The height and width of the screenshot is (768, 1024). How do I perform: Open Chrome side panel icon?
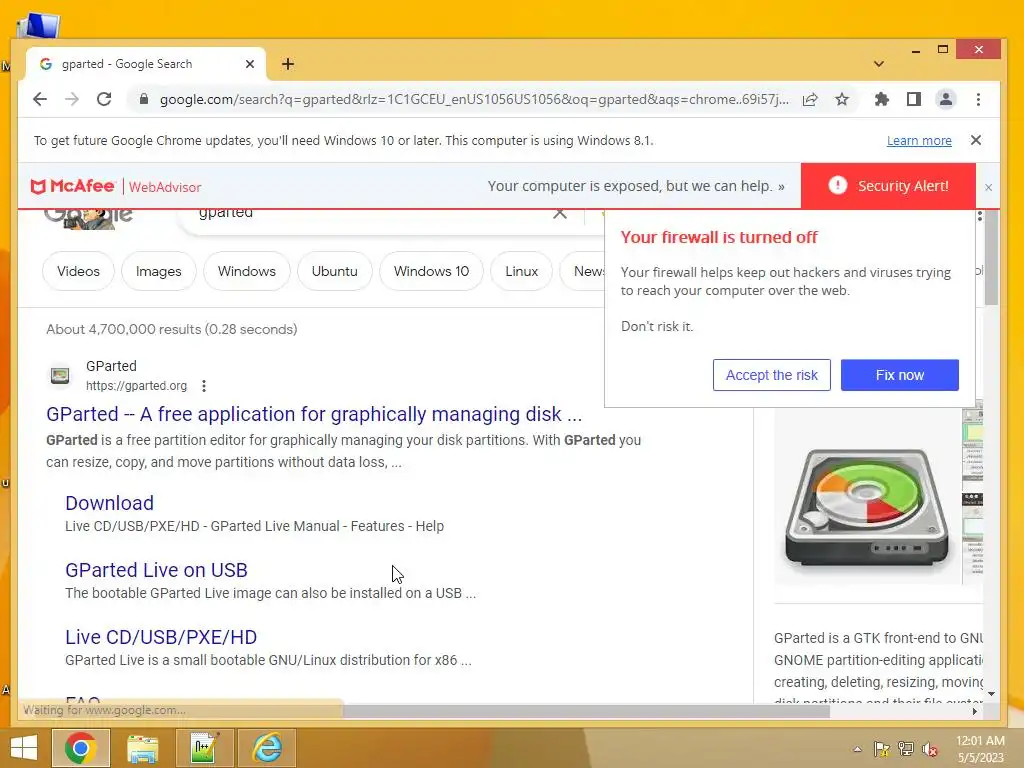click(914, 99)
